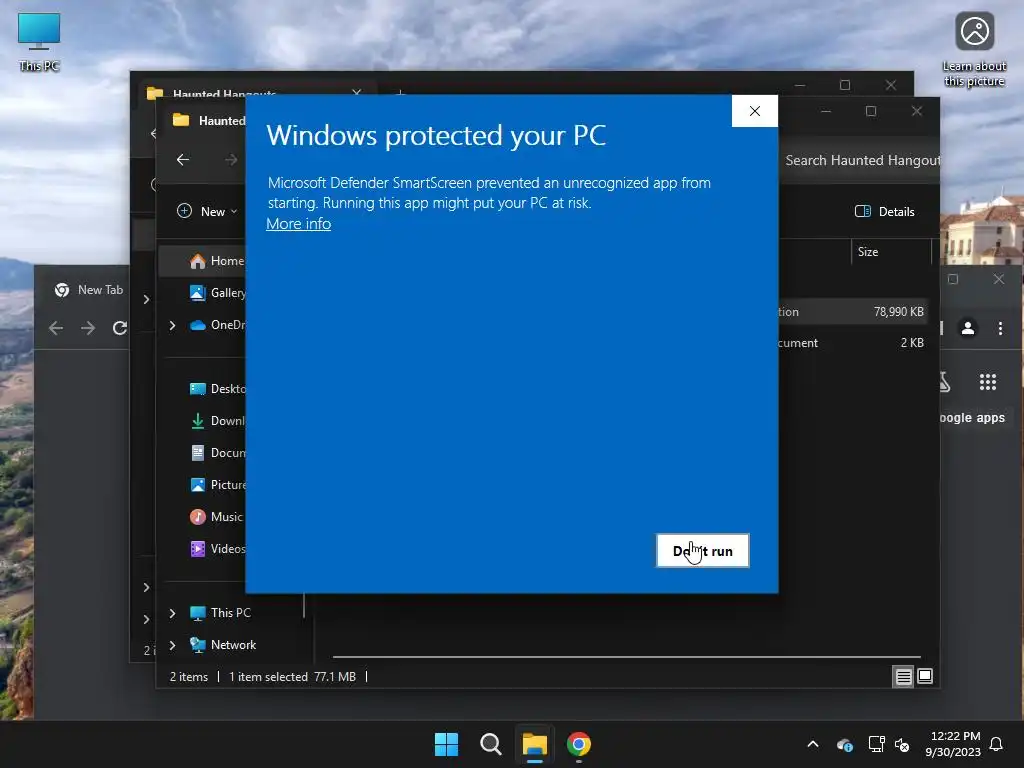Open the Chrome profile icon
This screenshot has width=1024, height=768.
968,328
